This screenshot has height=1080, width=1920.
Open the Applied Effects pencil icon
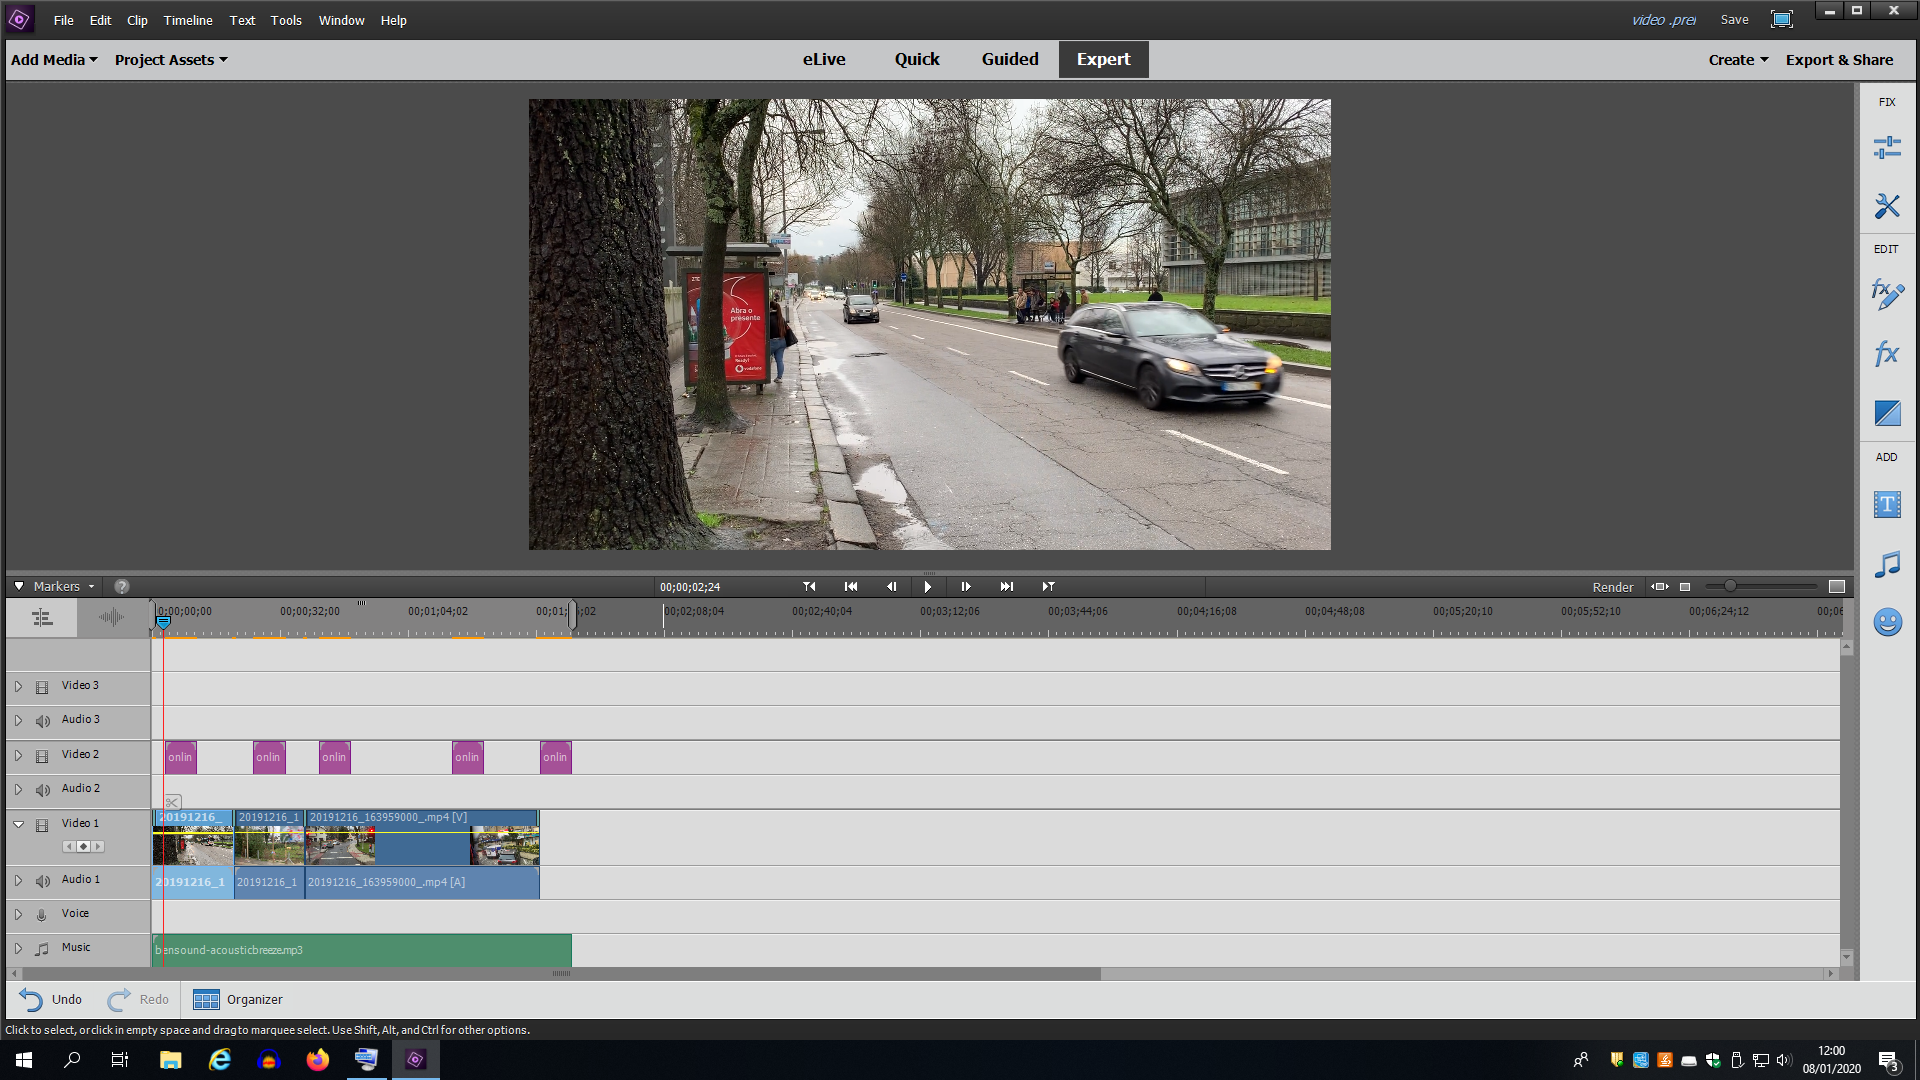pyautogui.click(x=1887, y=294)
